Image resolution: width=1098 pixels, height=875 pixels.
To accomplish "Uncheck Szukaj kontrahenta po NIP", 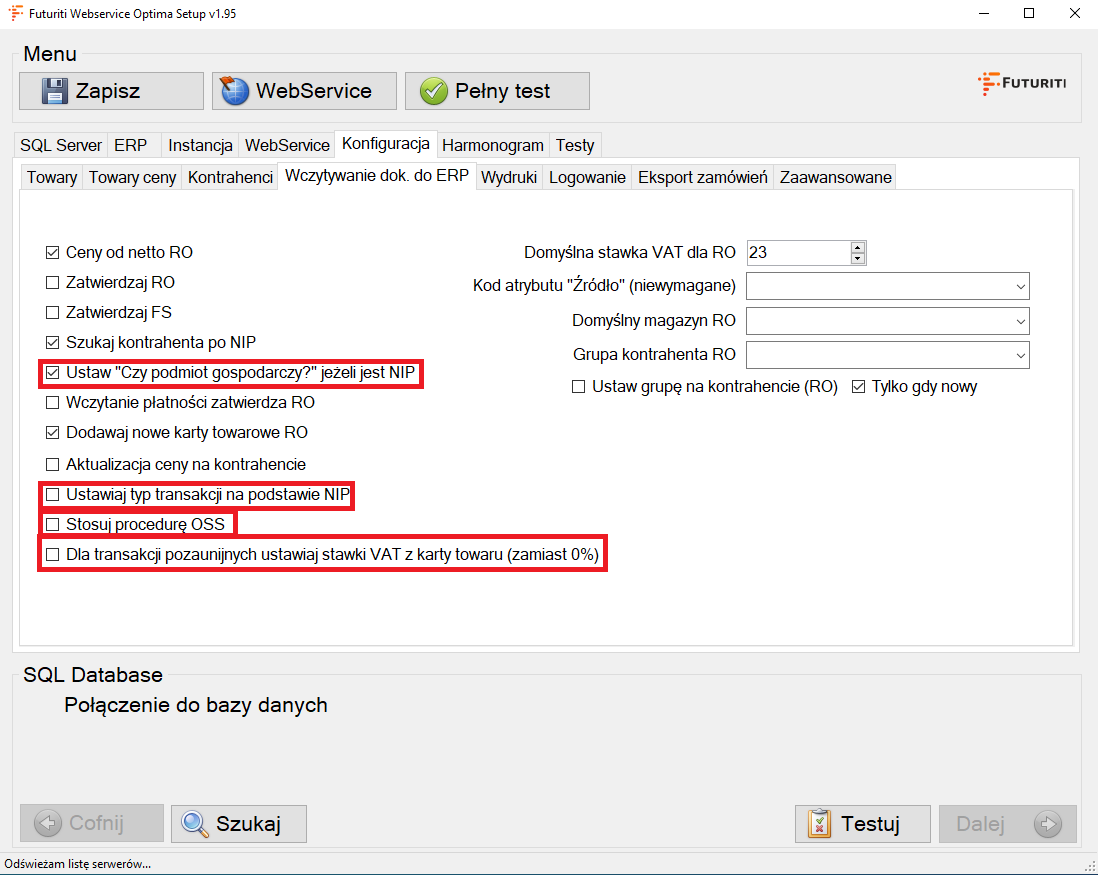I will coord(53,343).
